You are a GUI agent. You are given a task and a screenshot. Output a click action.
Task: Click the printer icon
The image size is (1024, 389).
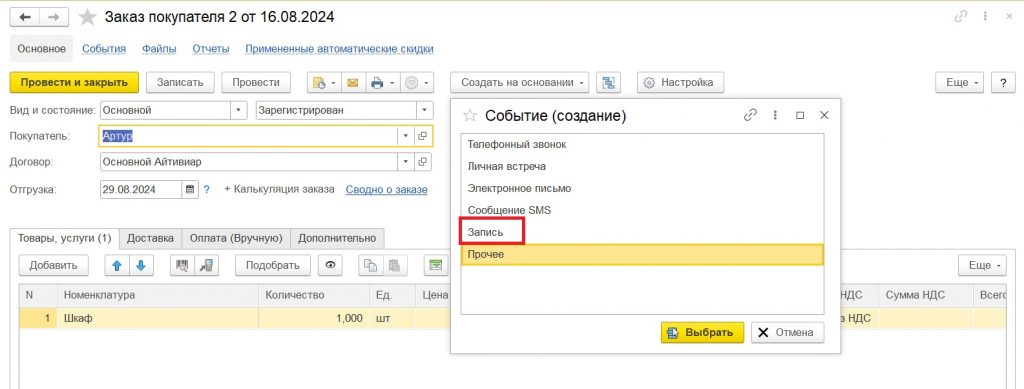[x=377, y=83]
